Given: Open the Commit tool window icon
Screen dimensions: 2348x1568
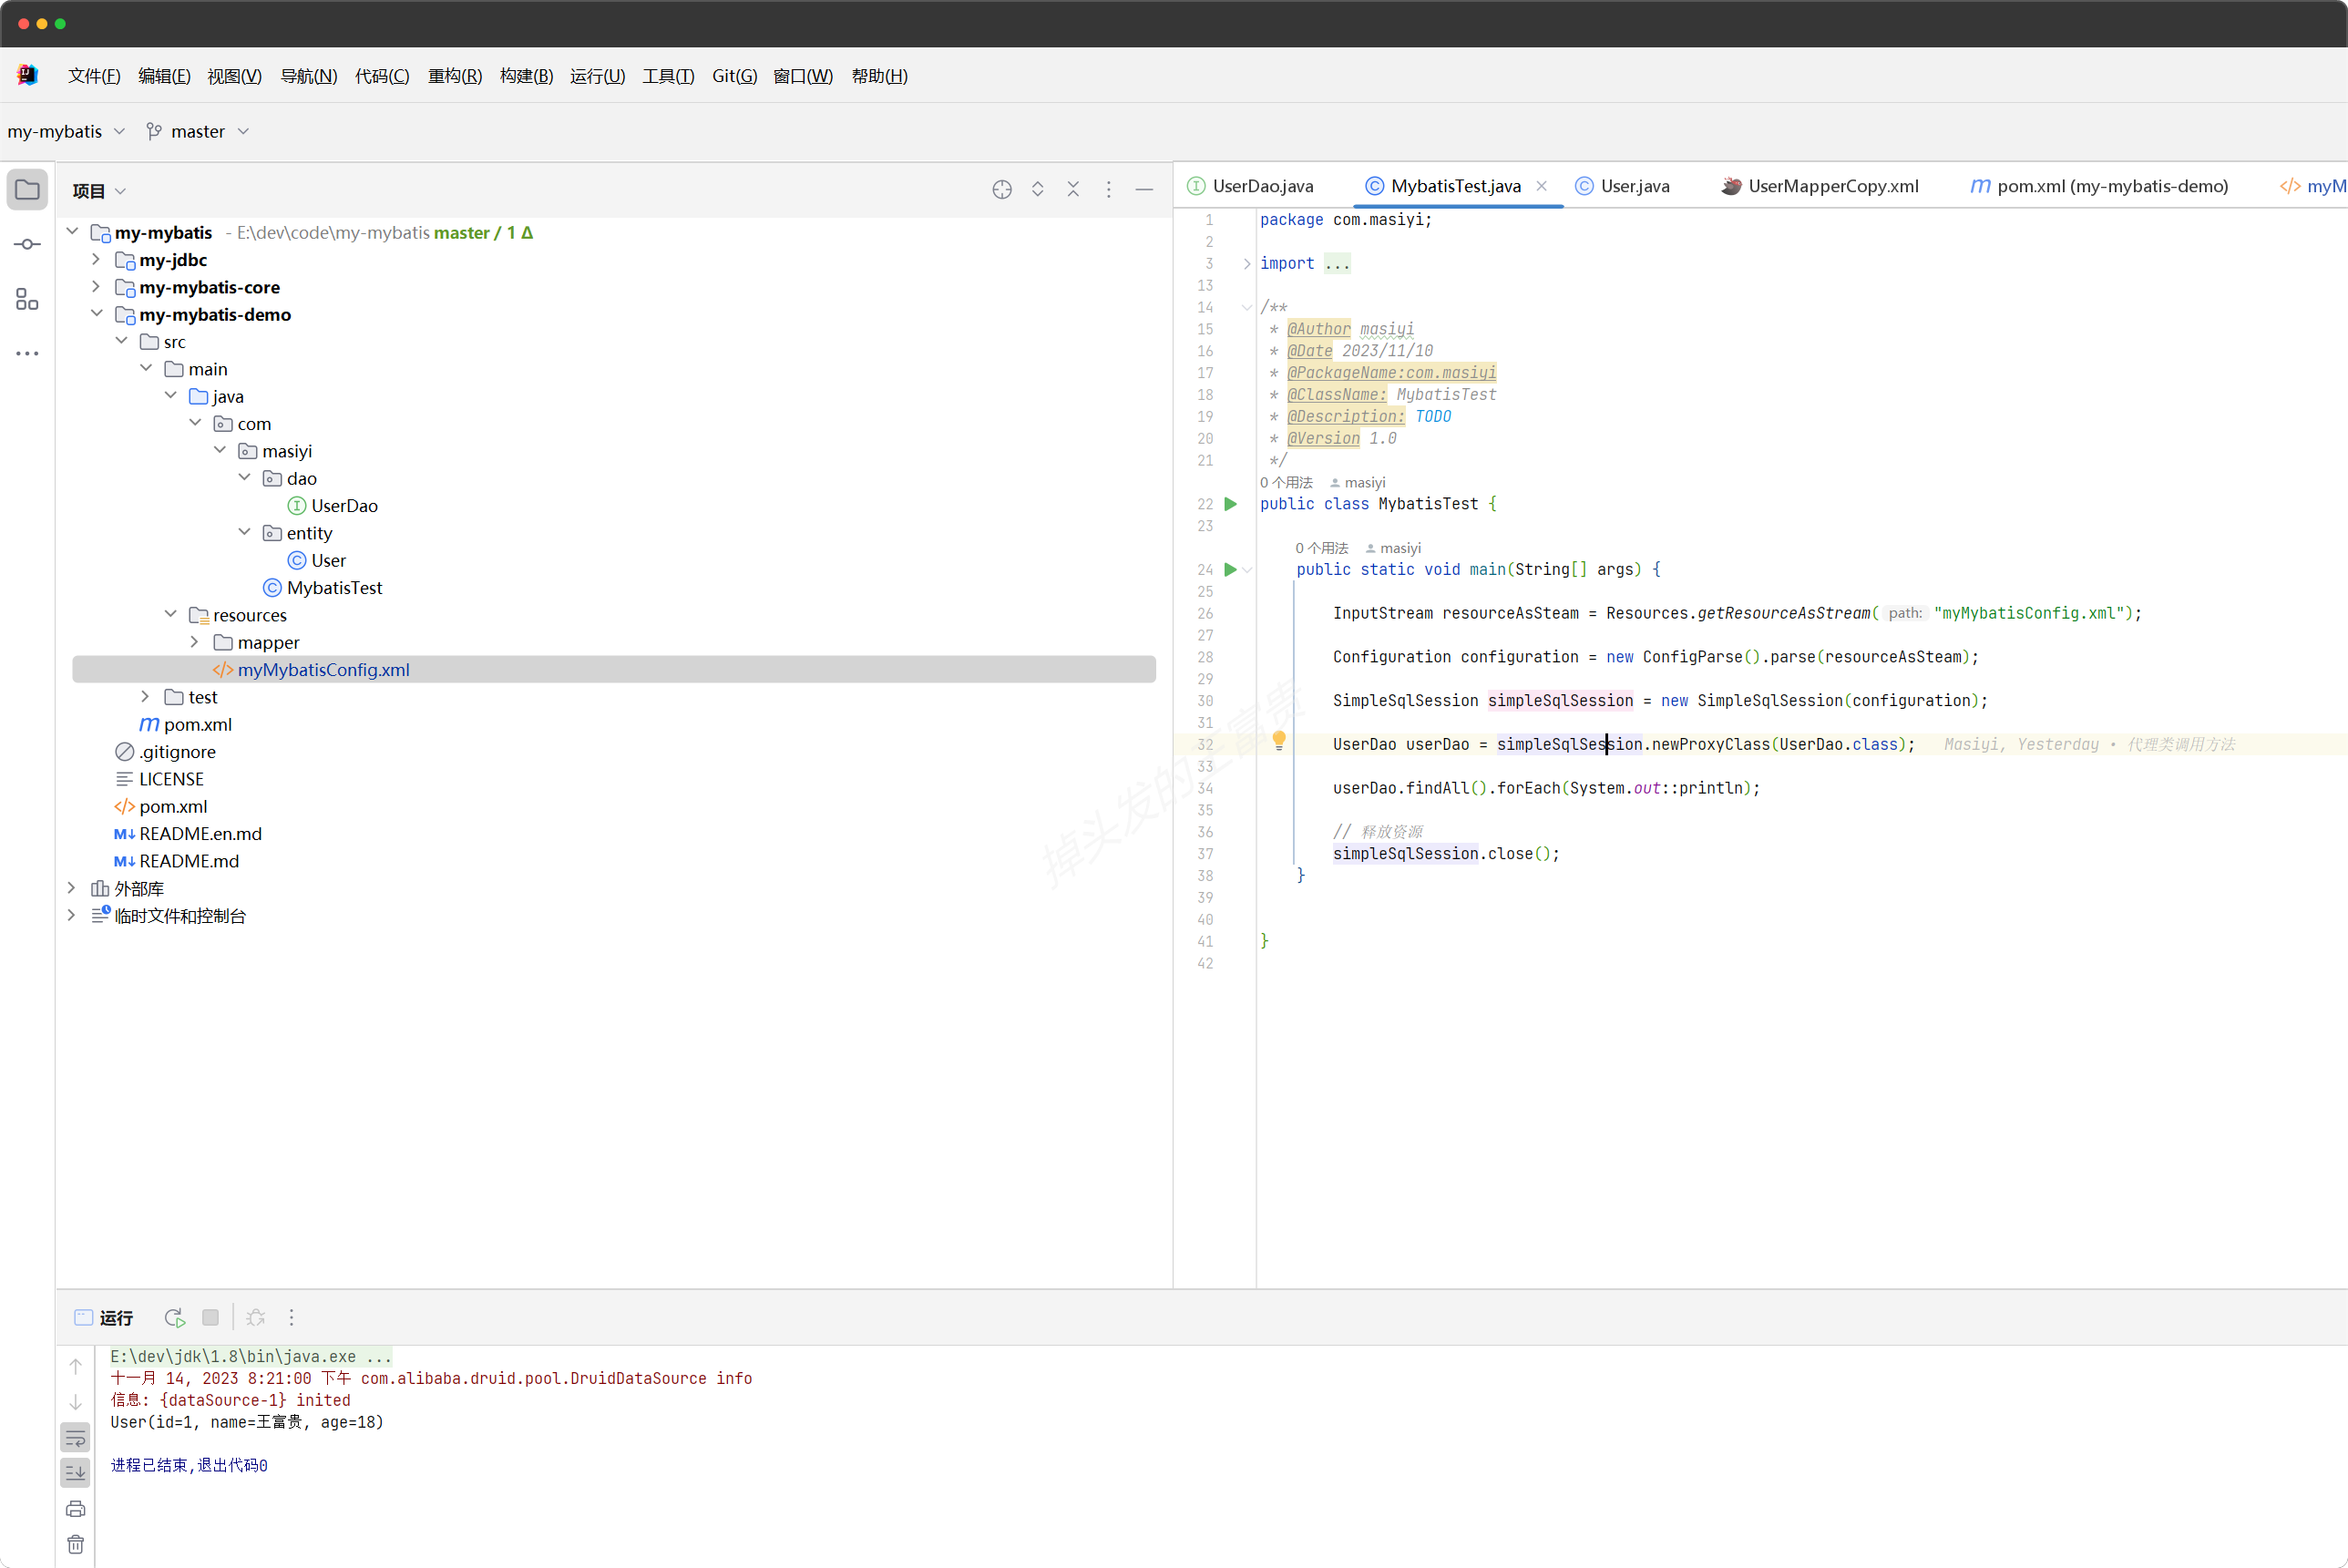Looking at the screenshot, I should coord(27,244).
